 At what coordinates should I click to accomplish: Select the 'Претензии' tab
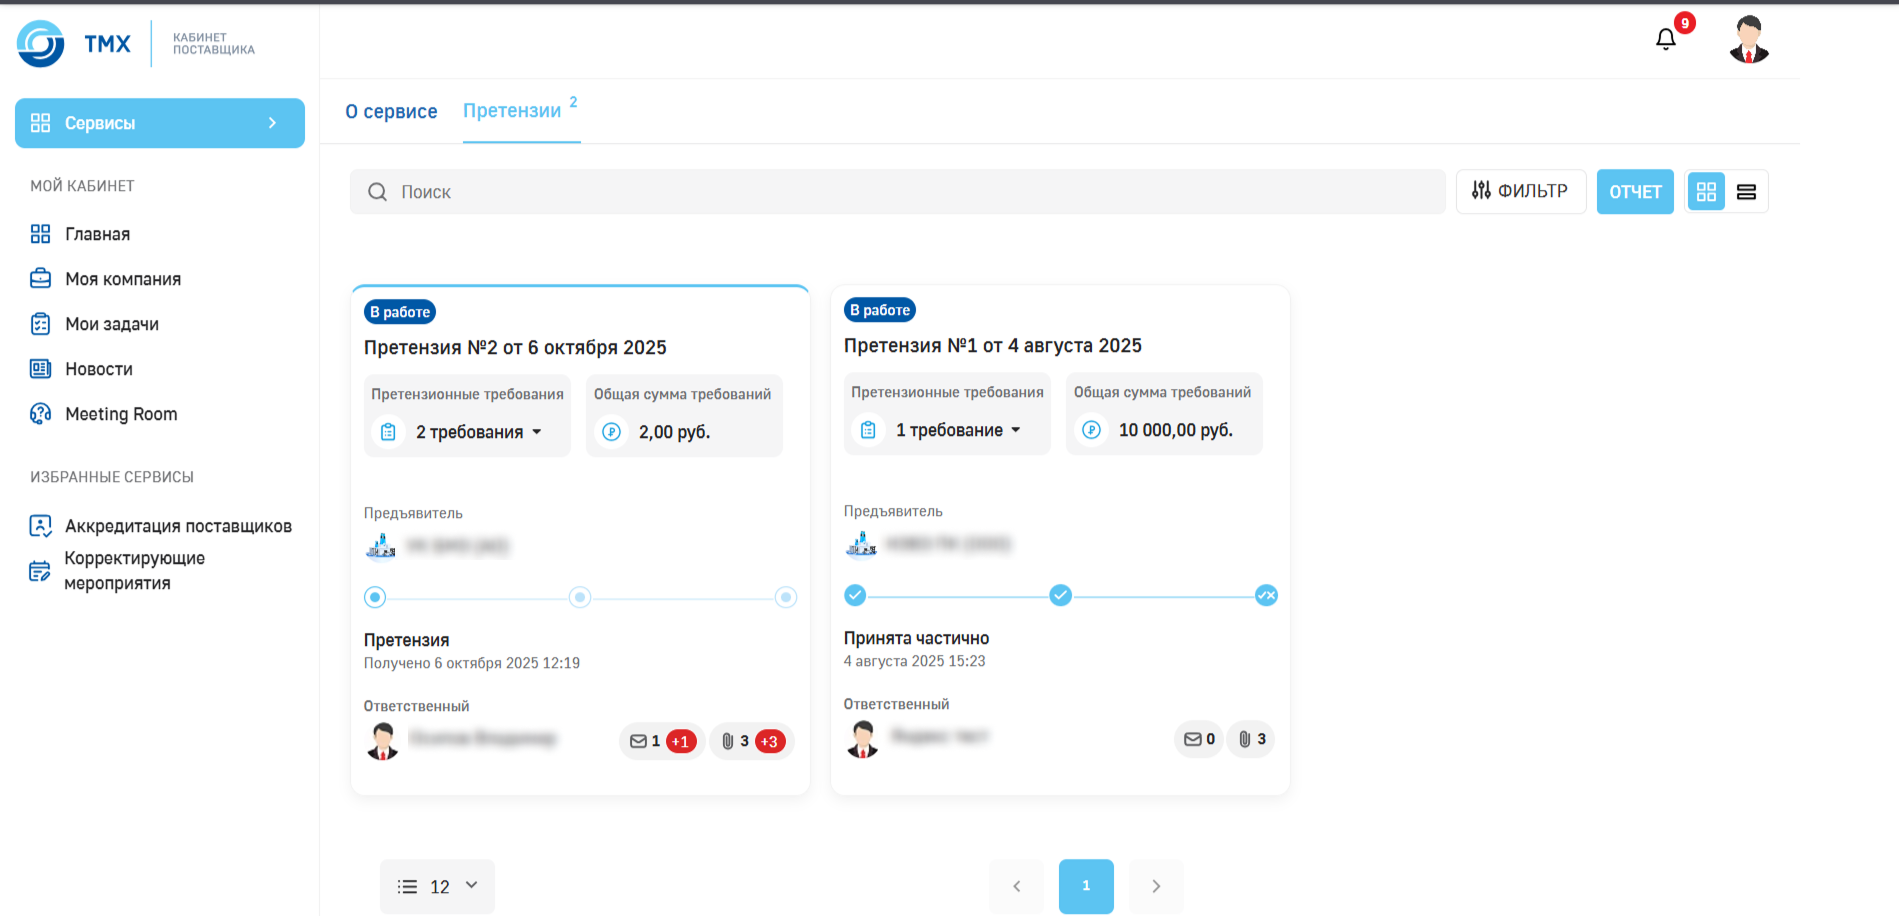512,111
